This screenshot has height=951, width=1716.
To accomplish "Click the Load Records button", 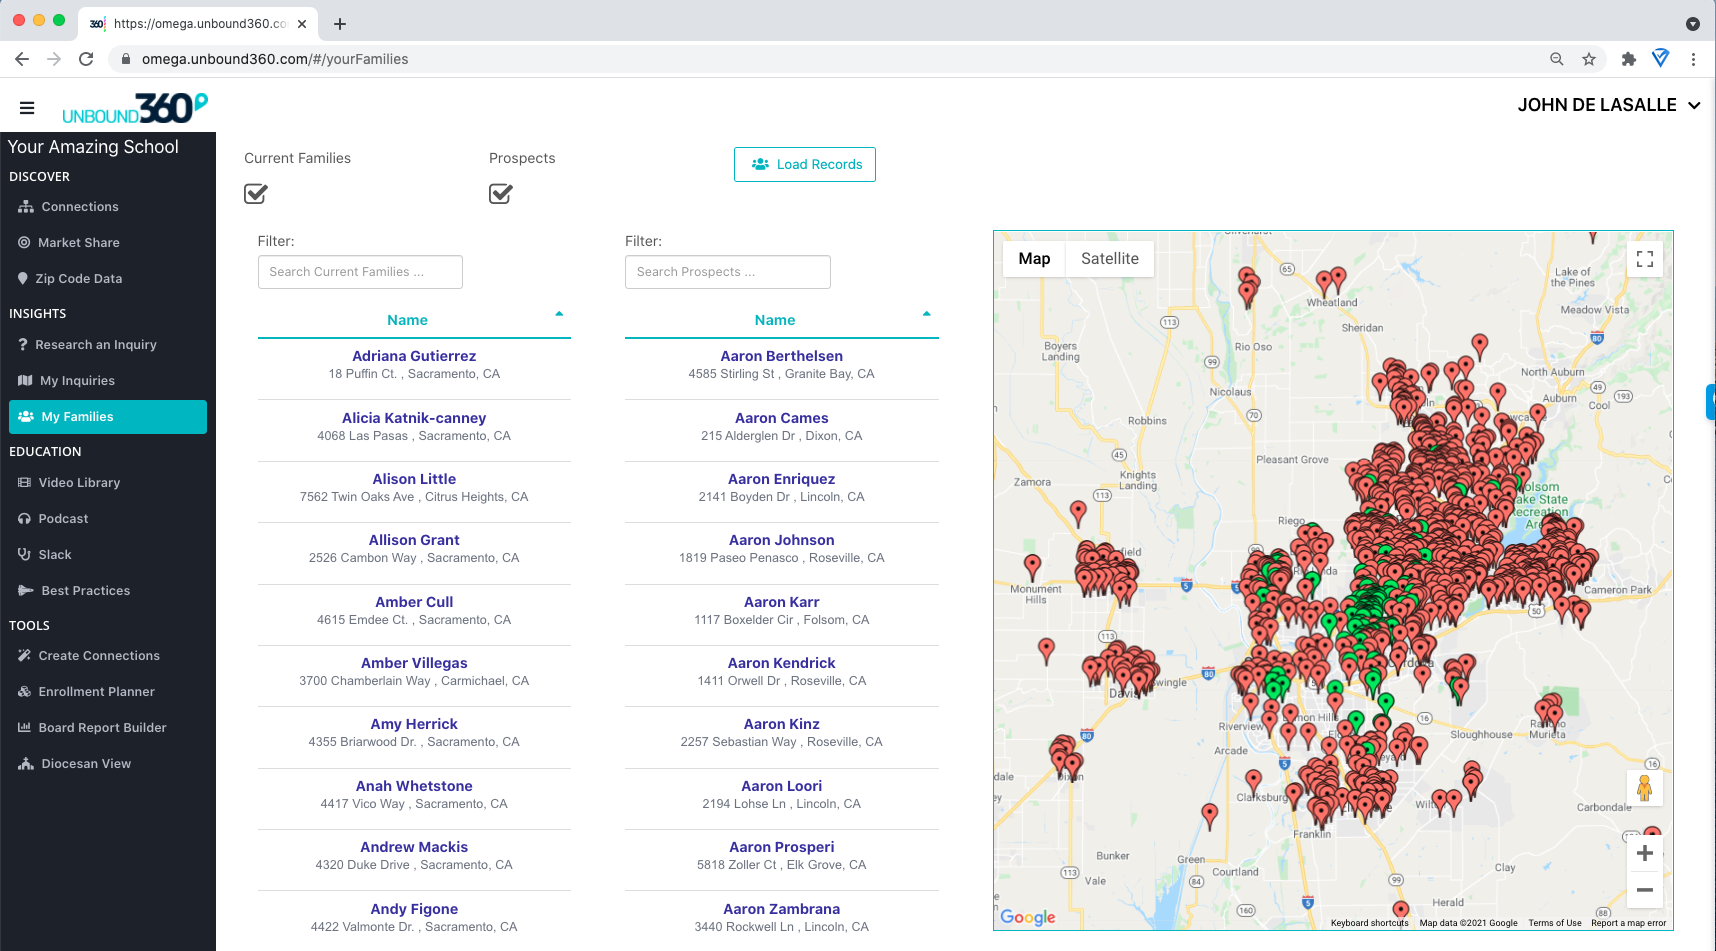I will 805,165.
